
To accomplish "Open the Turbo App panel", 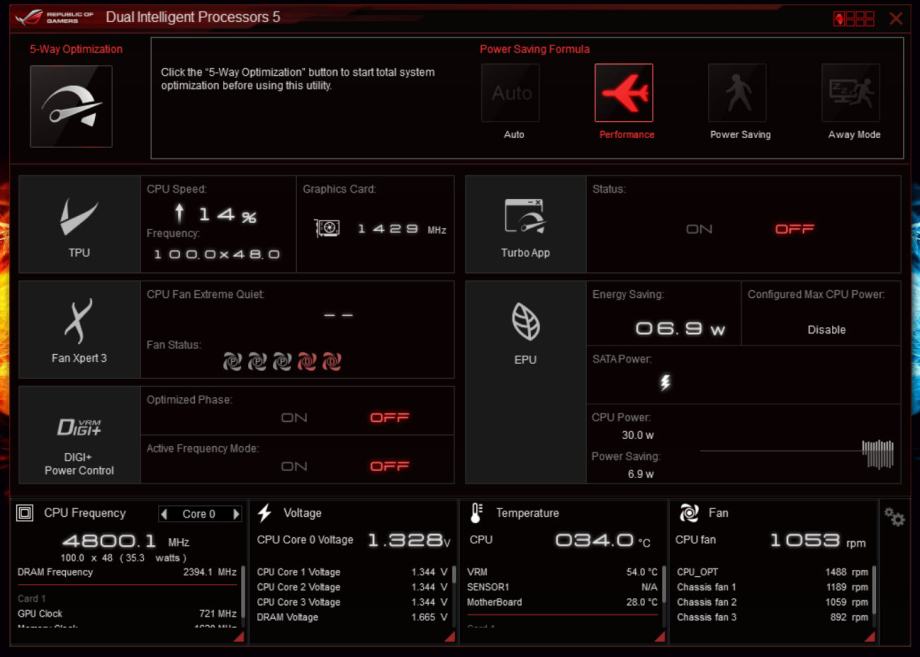I will coord(526,224).
